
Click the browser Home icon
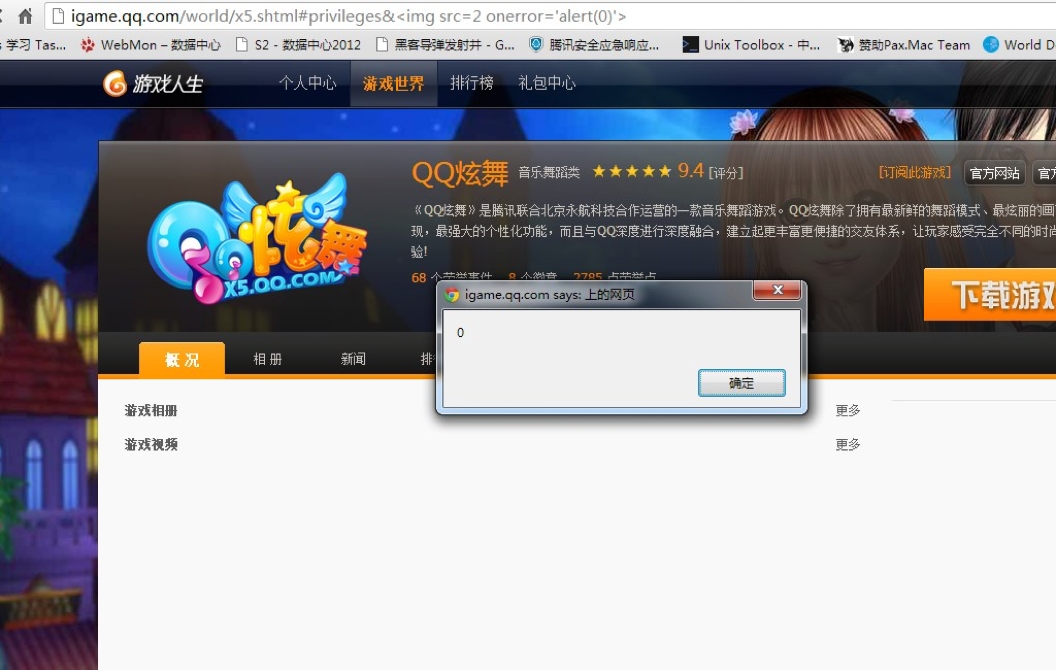[x=25, y=16]
